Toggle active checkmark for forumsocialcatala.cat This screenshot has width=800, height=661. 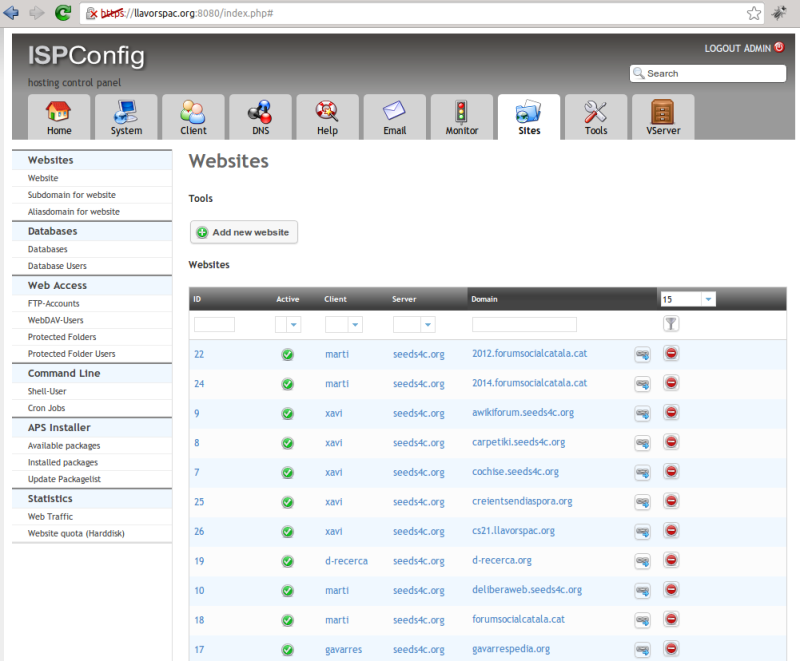pos(287,620)
